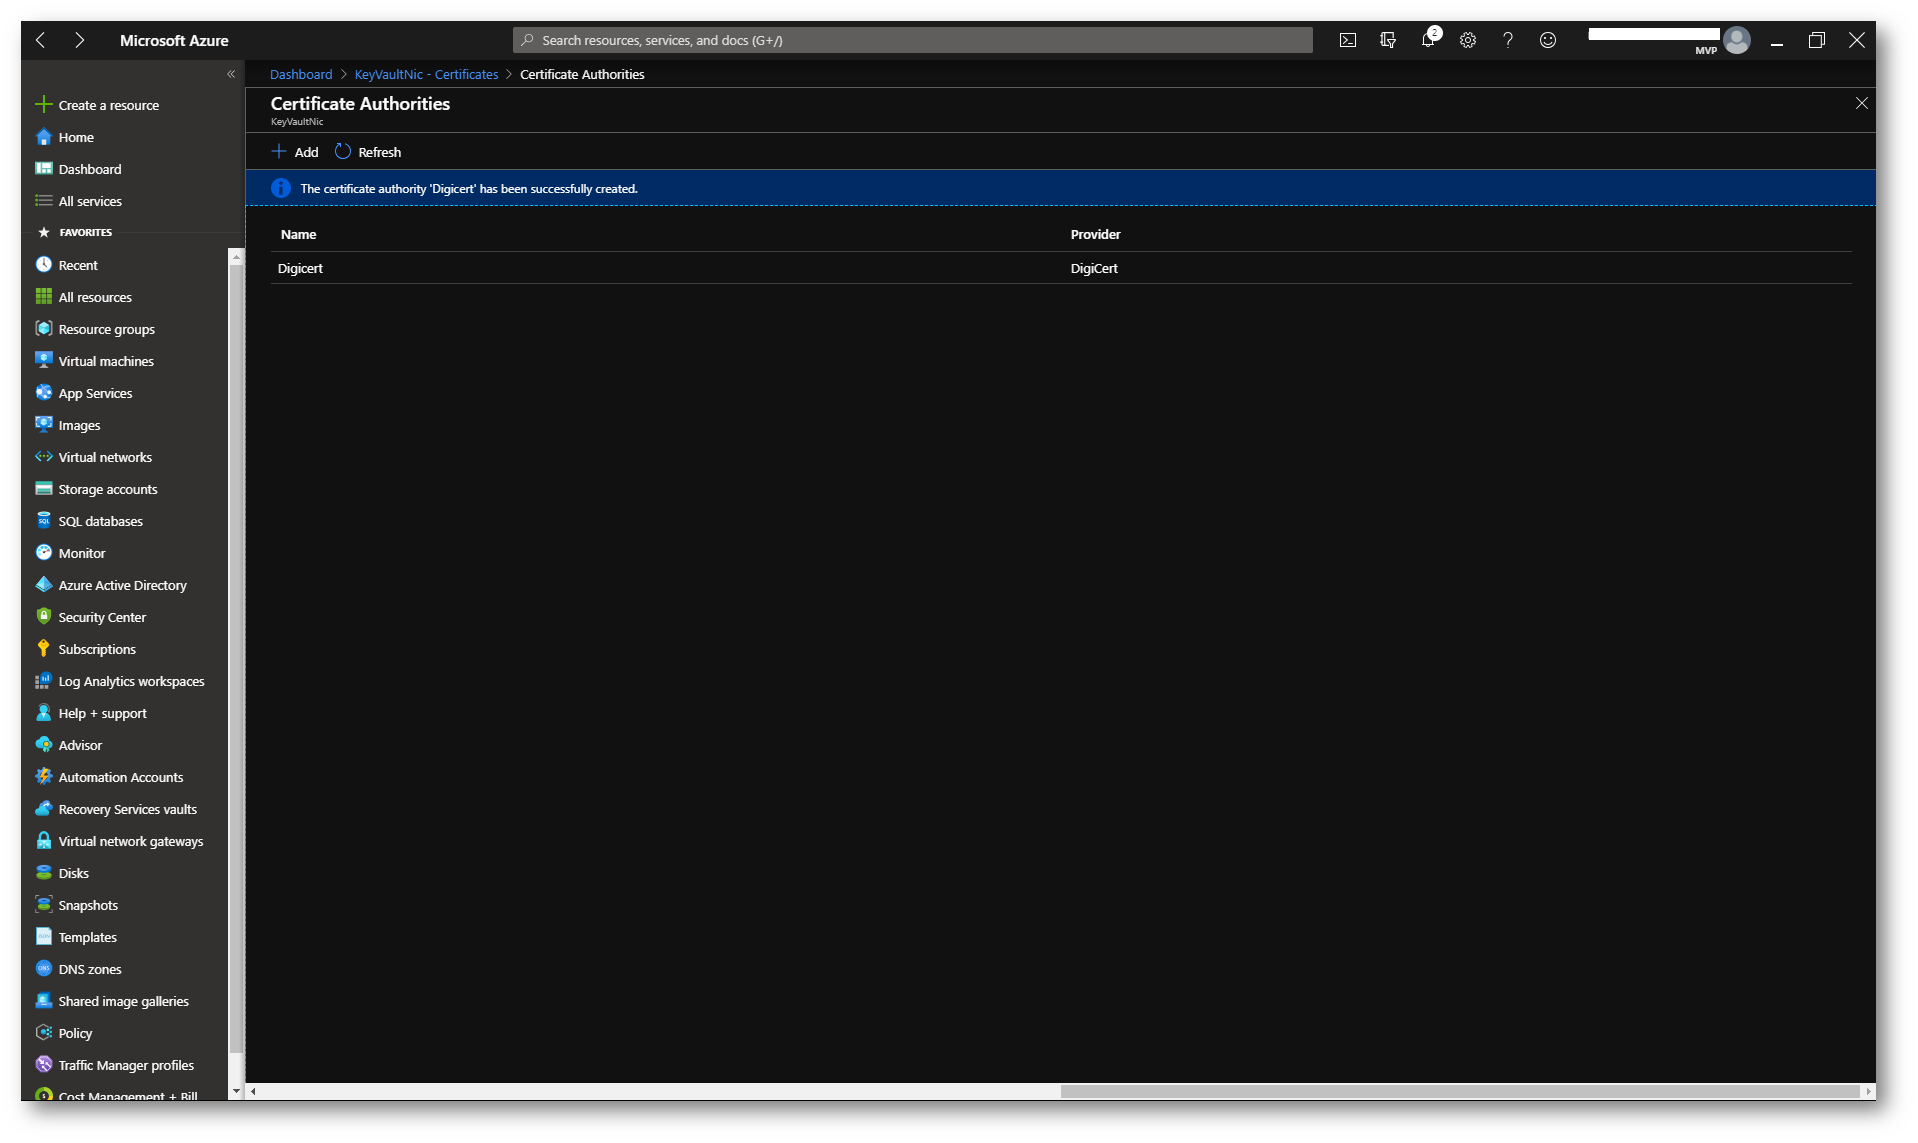Collapse the left sidebar menu

pyautogui.click(x=231, y=74)
